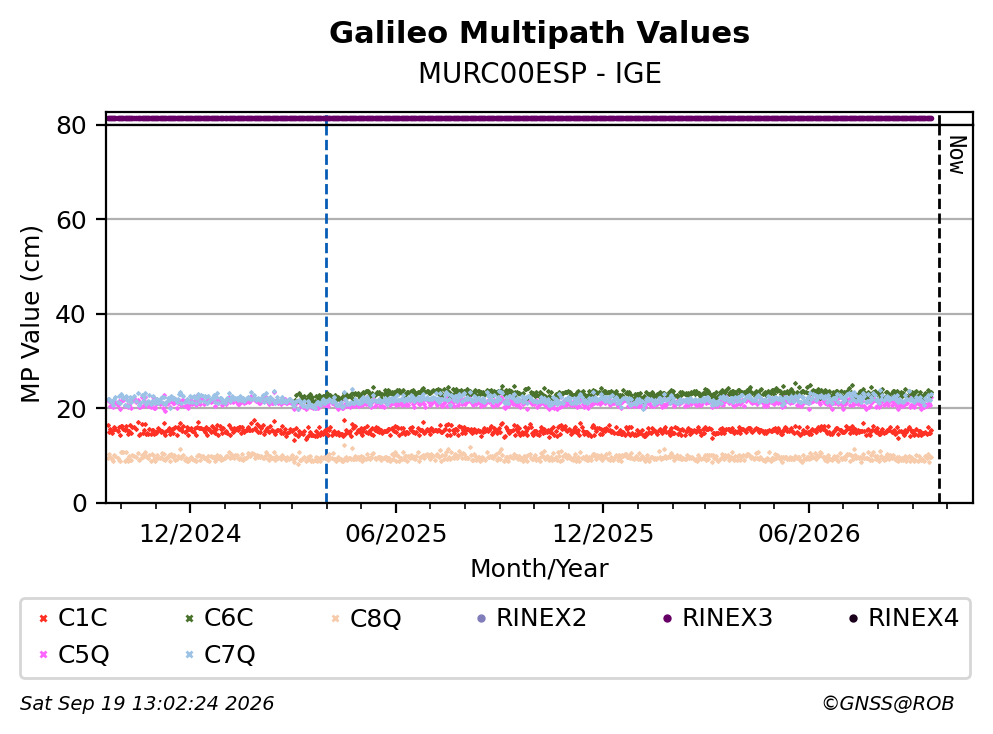Click the purple RINEX3 legend dot
993x734 pixels.
[x=667, y=618]
